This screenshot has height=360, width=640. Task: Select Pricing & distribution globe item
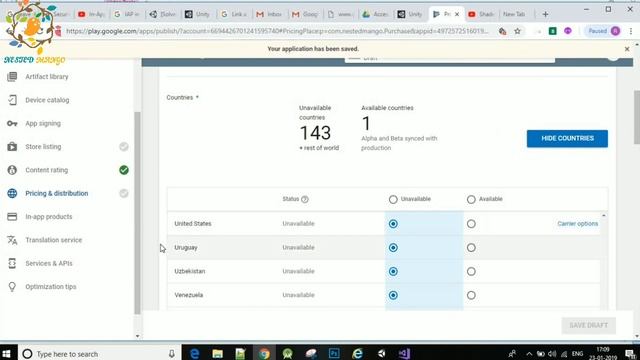click(12, 193)
